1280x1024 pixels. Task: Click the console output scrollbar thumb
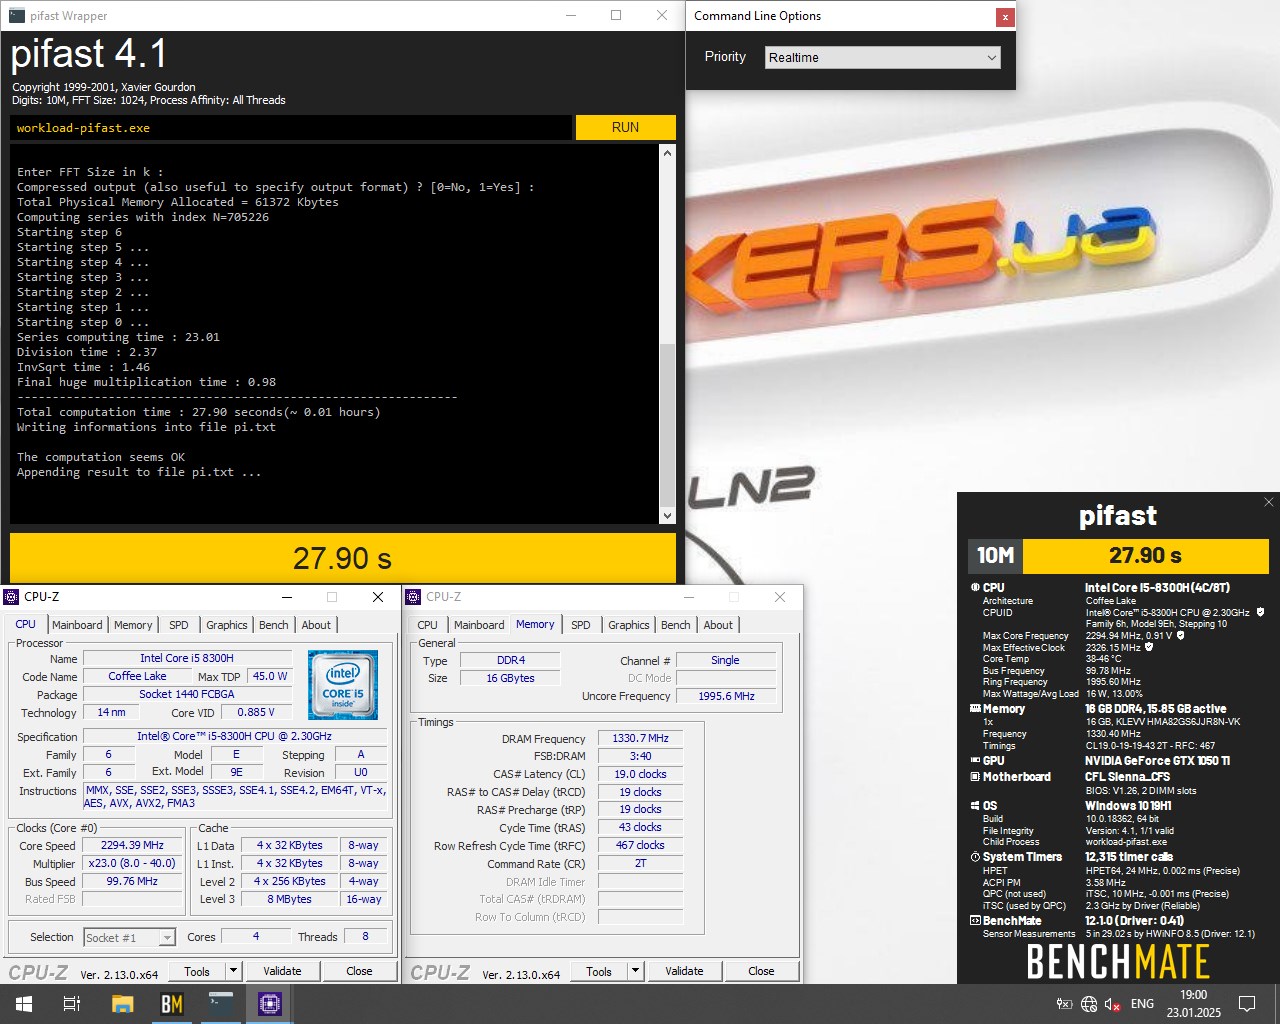(668, 425)
